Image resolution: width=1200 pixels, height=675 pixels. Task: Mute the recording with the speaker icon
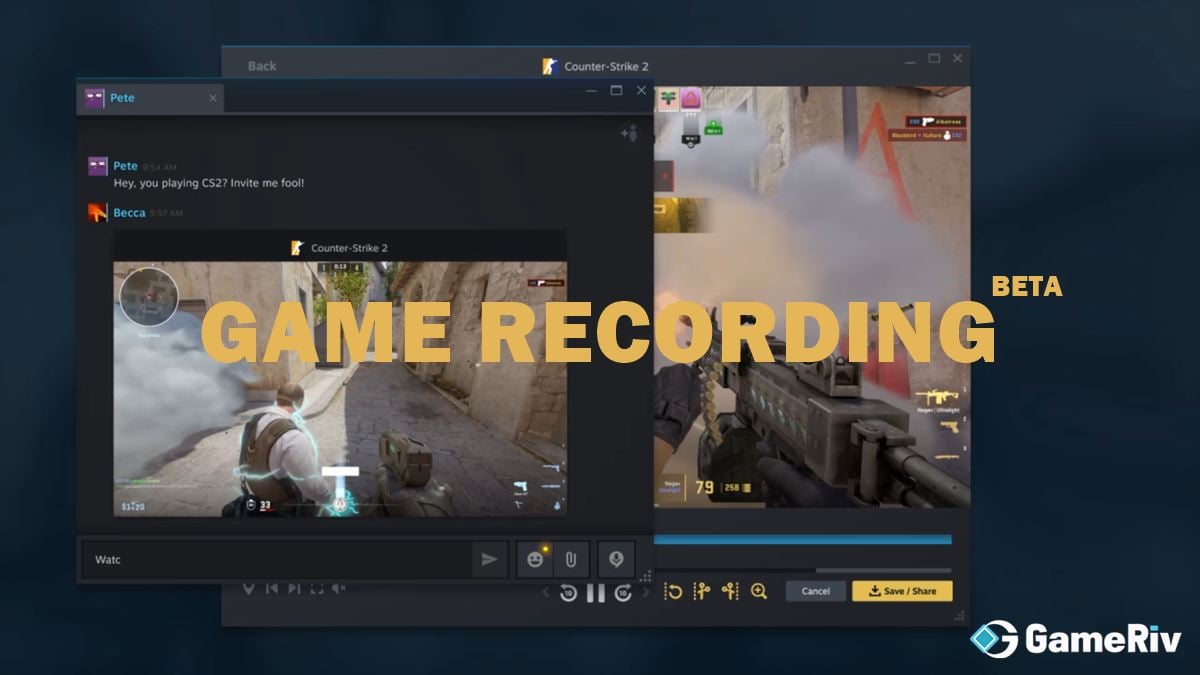[338, 588]
